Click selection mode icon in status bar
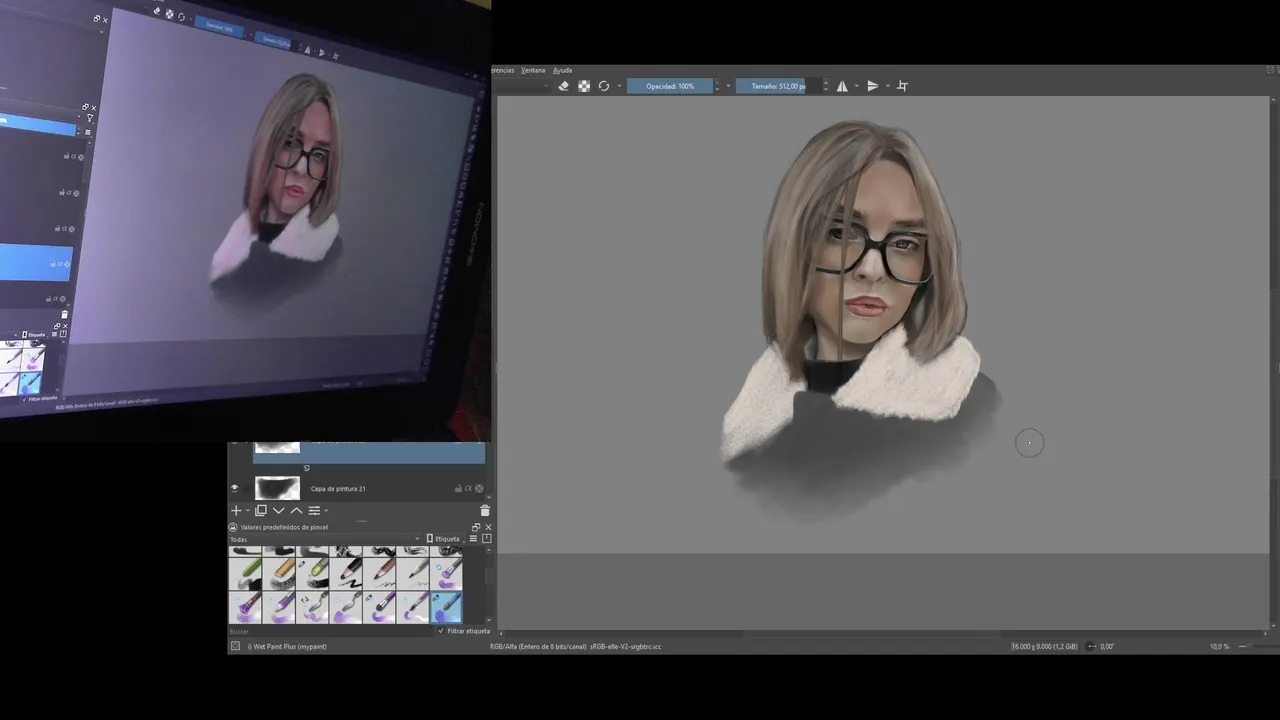This screenshot has width=1280, height=720. click(235, 646)
